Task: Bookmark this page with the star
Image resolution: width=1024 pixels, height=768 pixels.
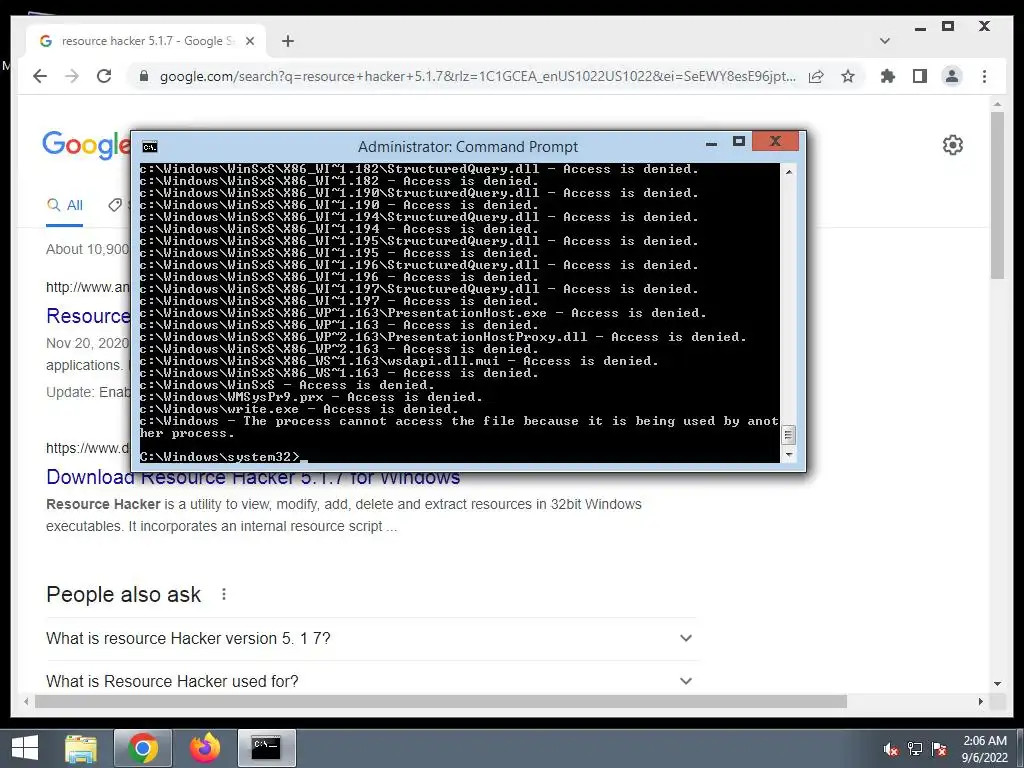Action: [x=848, y=76]
